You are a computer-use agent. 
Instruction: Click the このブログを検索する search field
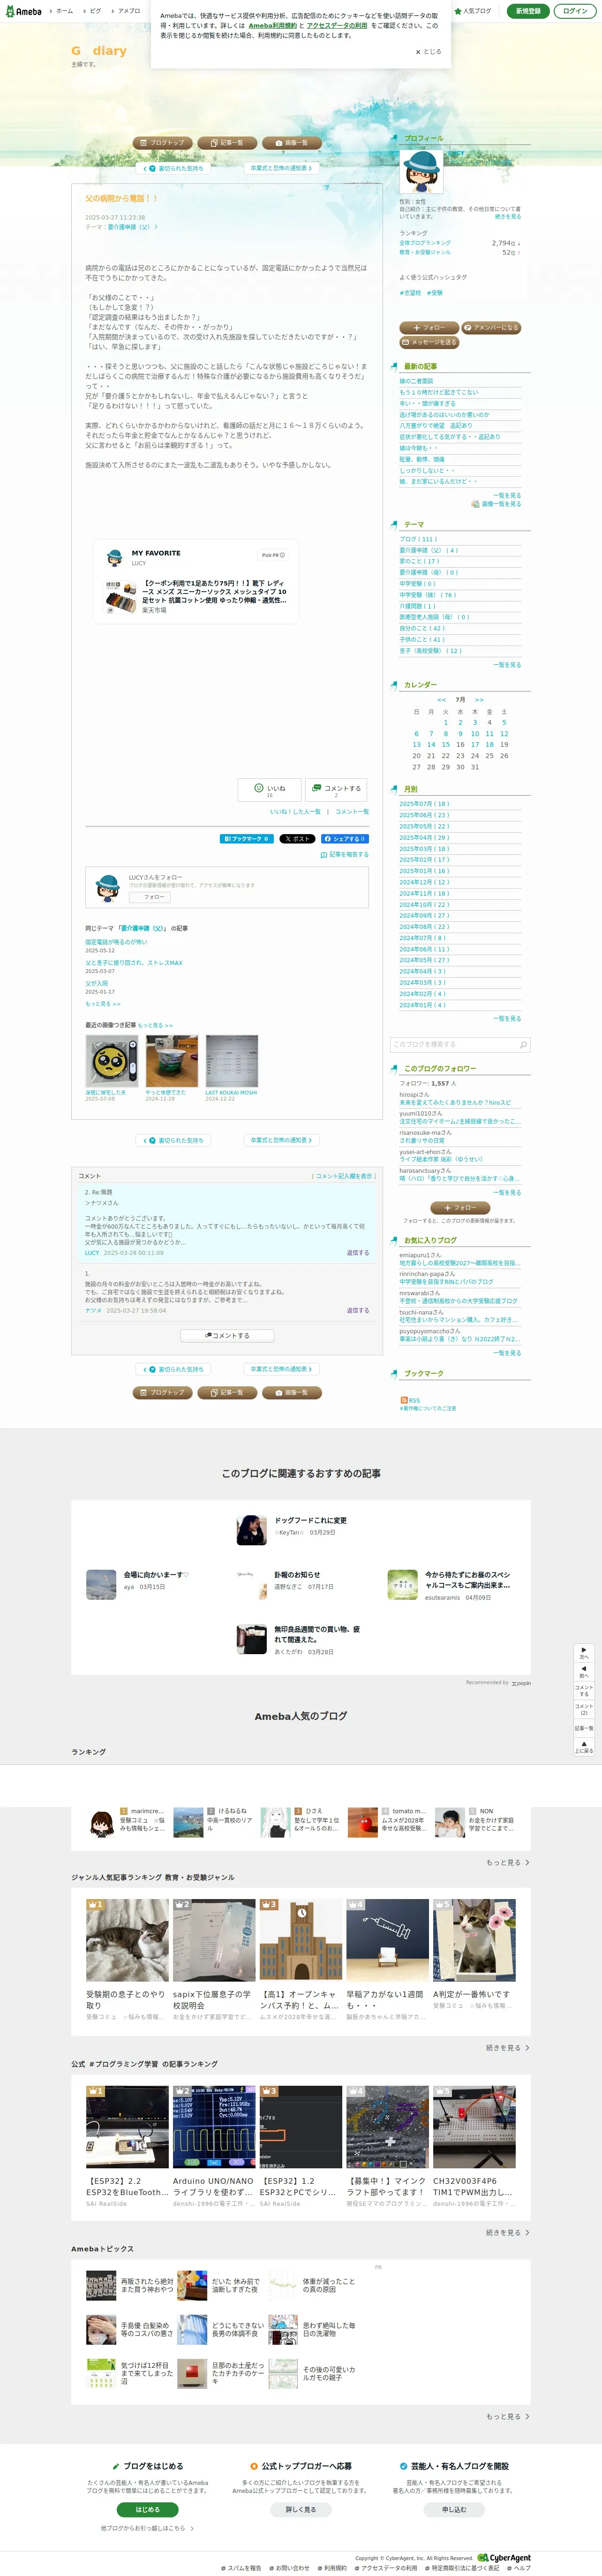click(453, 1045)
